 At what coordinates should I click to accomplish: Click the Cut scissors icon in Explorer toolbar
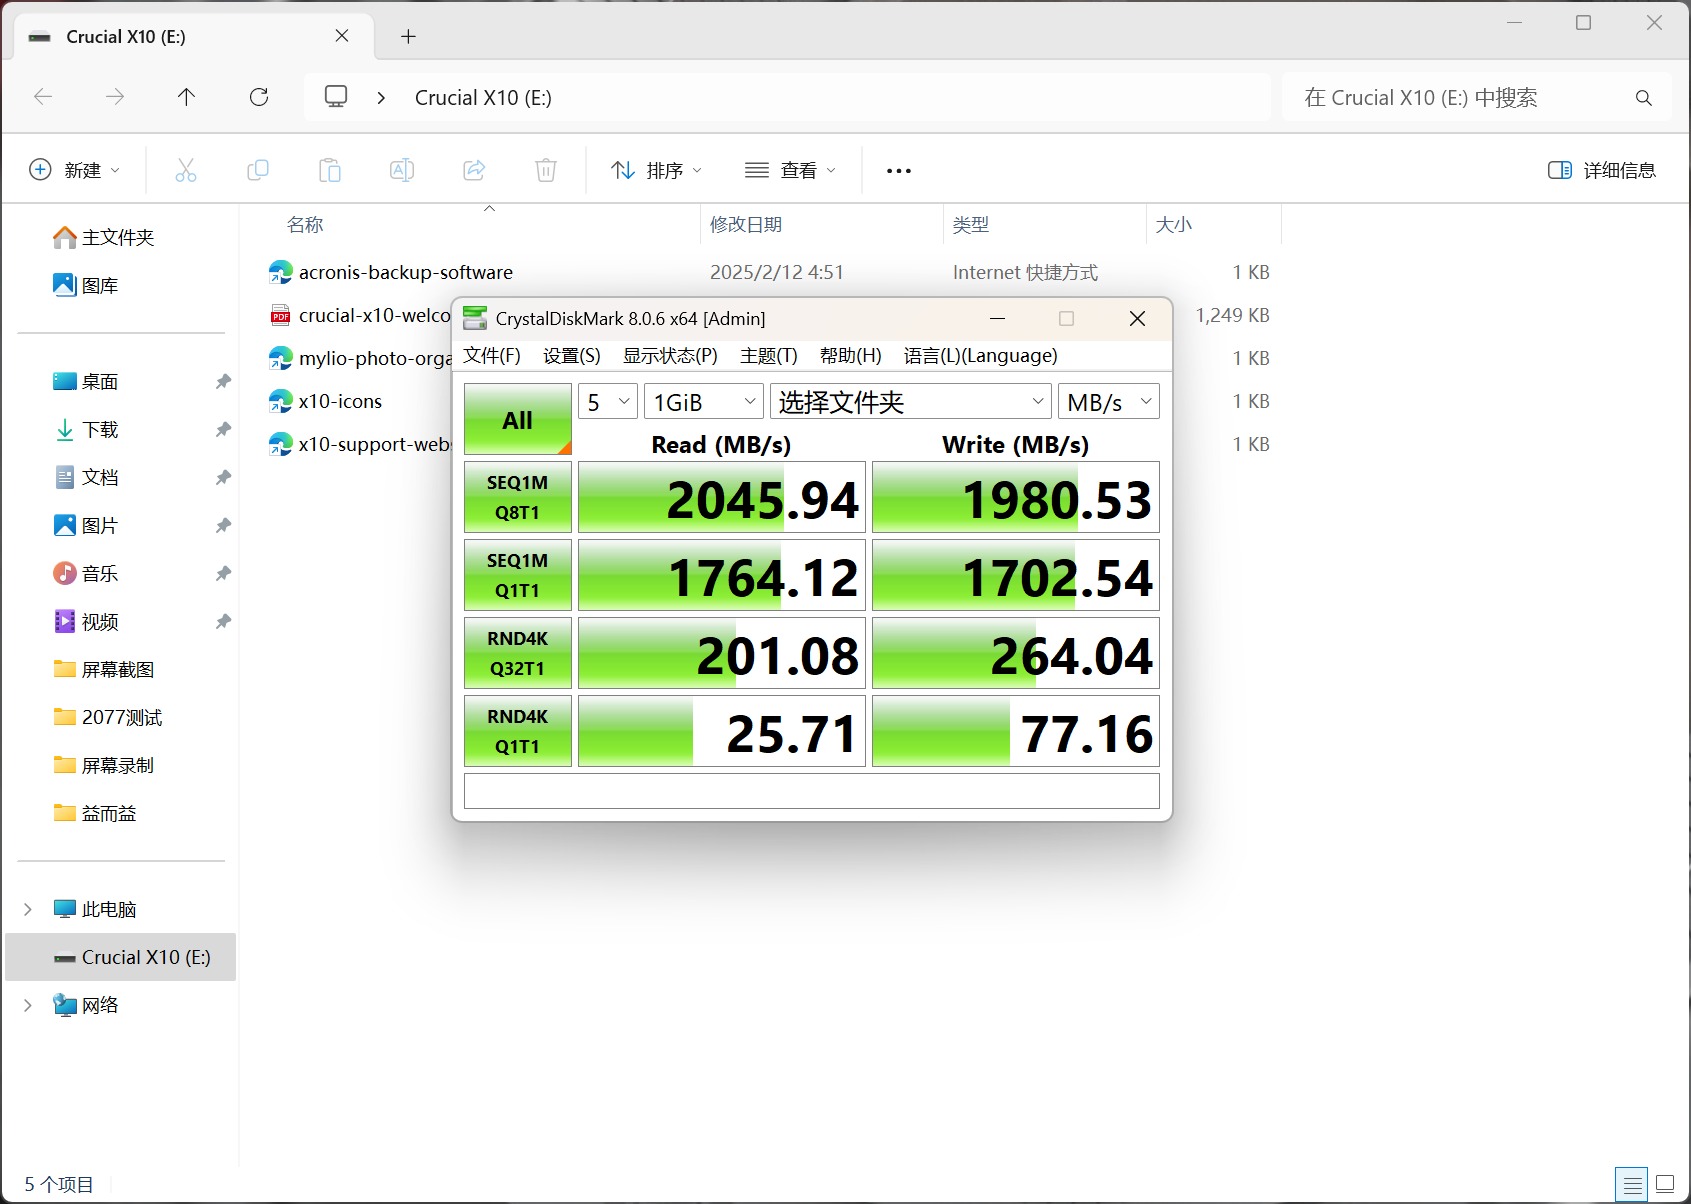point(186,170)
